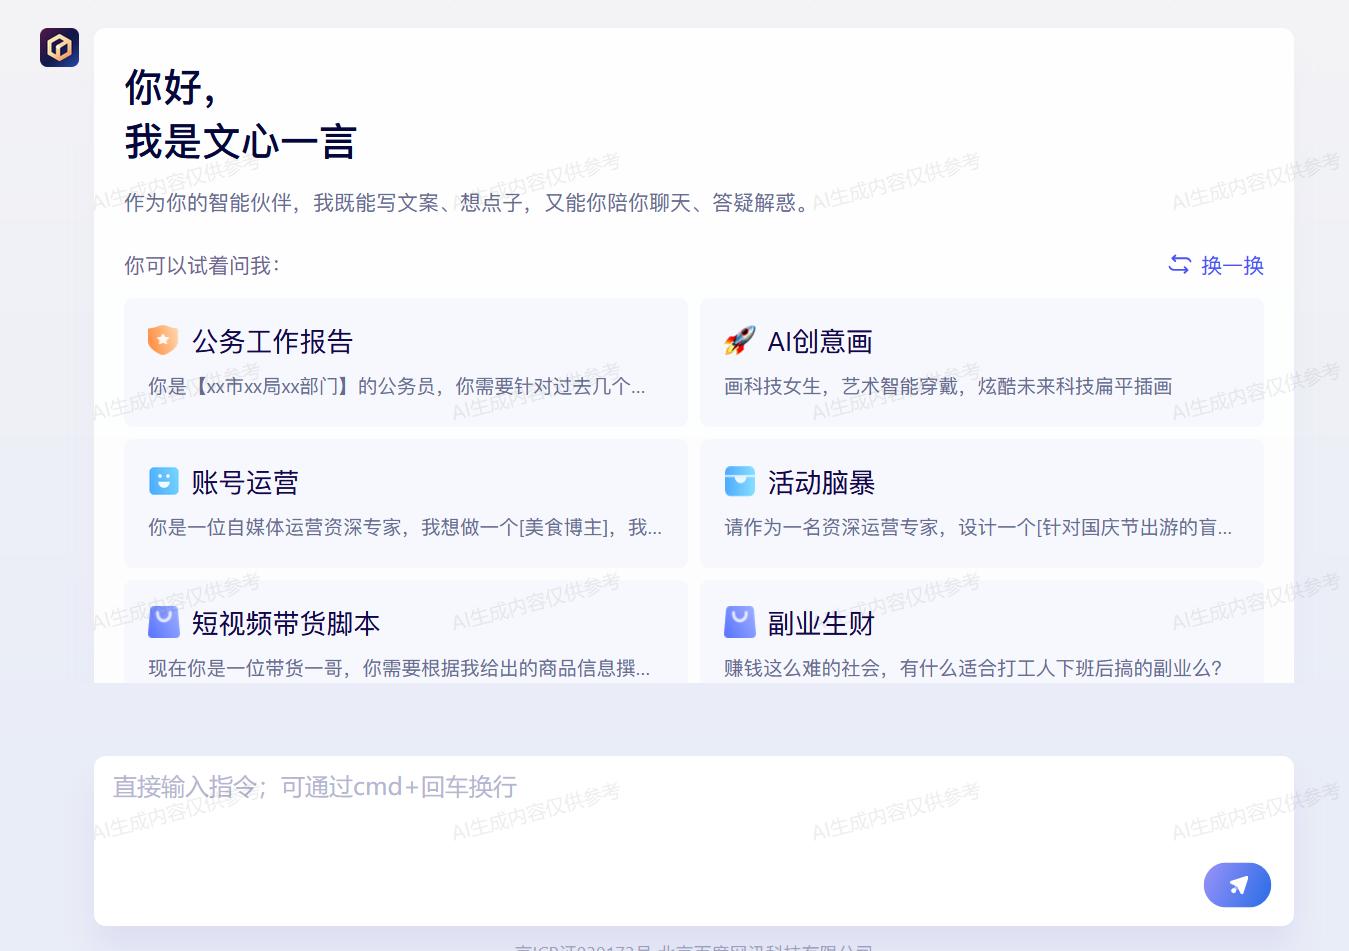This screenshot has height=951, width=1349.
Task: Click the Wenxin Yiyan logo avatar
Action: tap(59, 47)
